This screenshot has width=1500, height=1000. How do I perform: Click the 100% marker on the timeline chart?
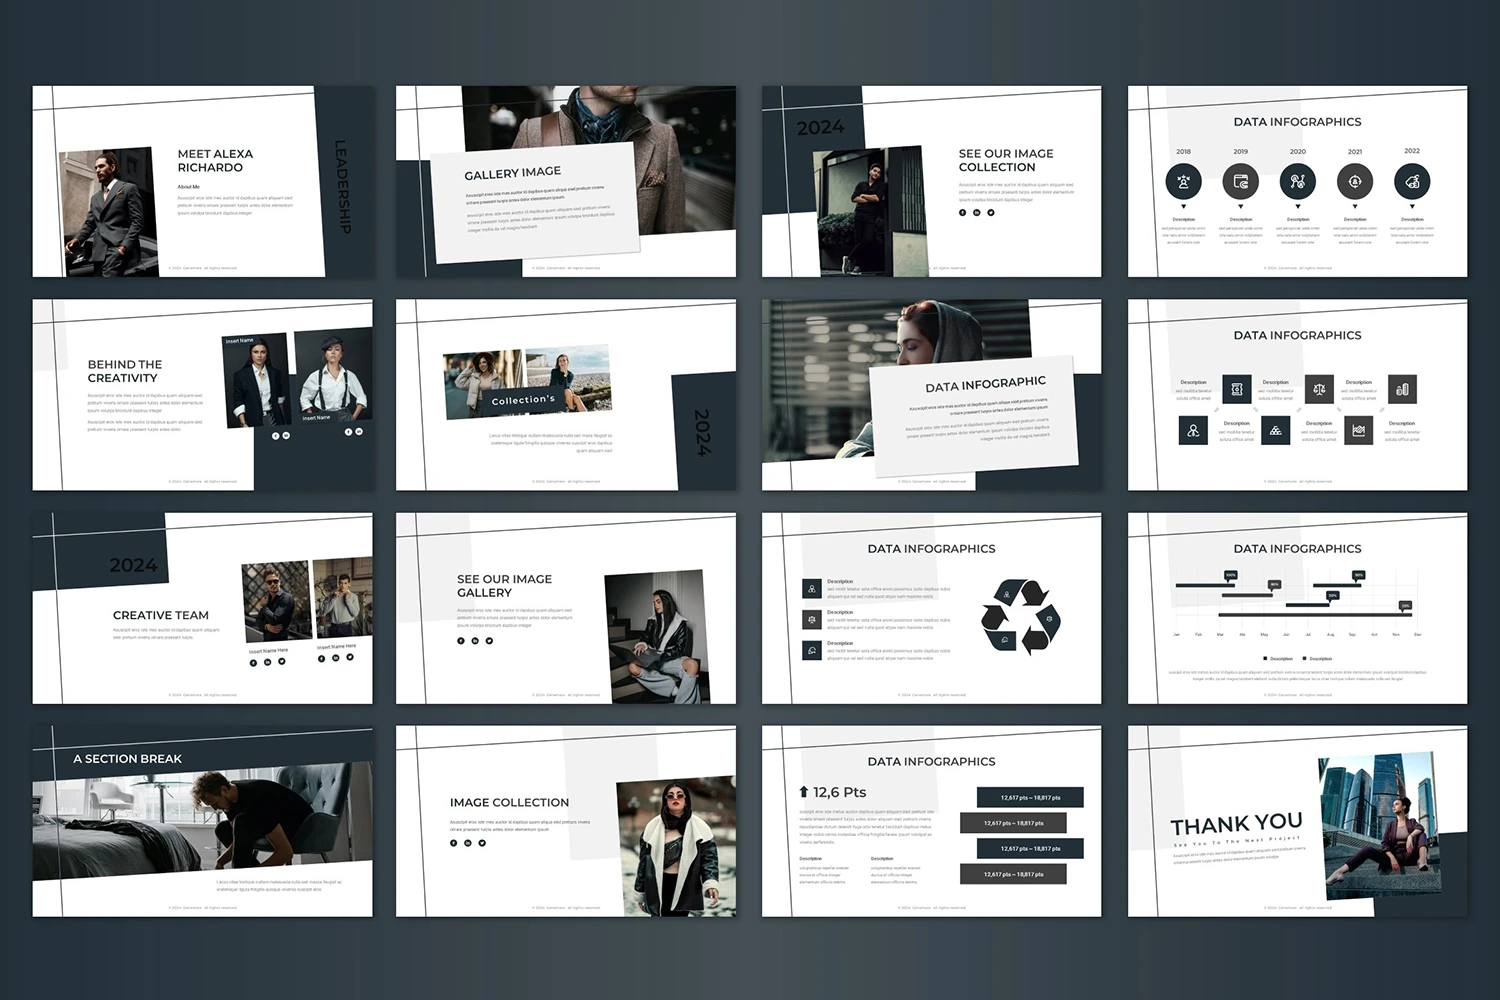(1230, 575)
